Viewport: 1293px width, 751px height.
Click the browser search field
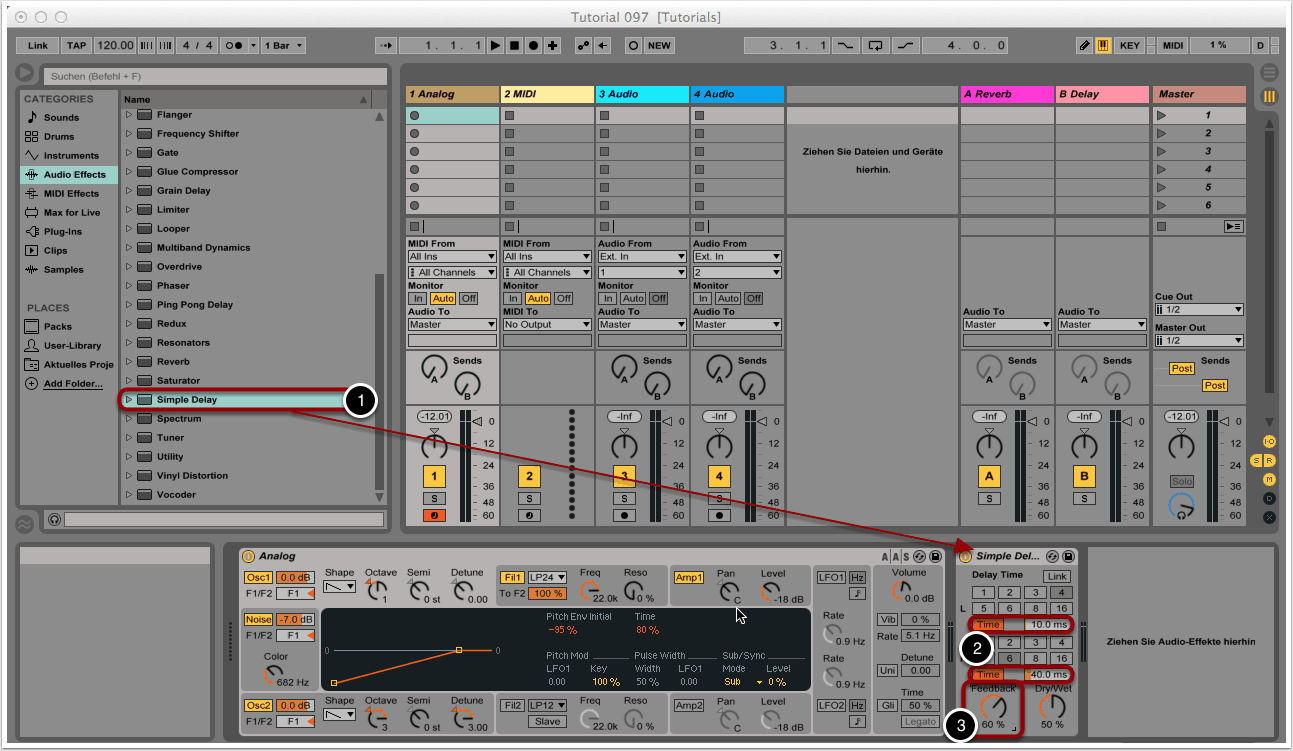(214, 76)
